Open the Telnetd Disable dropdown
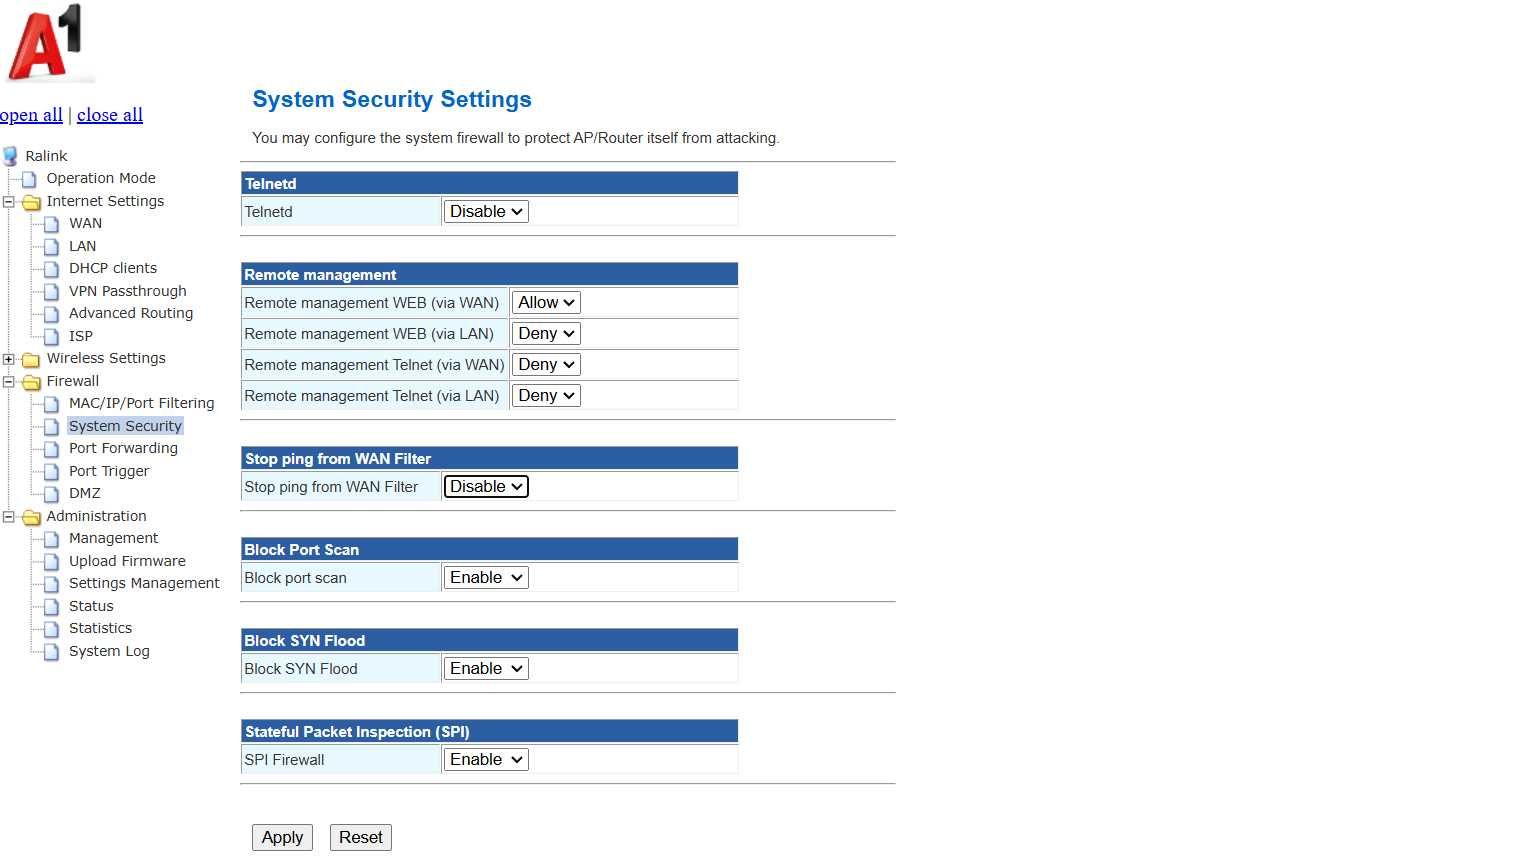 486,212
